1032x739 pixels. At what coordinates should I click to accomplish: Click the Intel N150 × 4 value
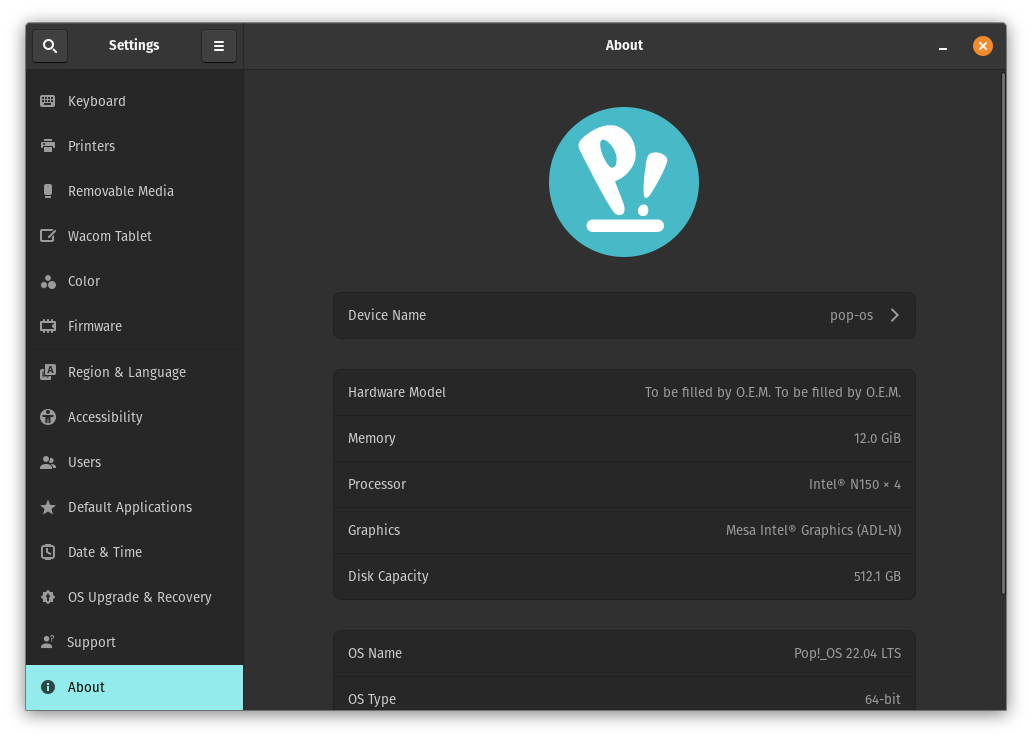coord(855,484)
